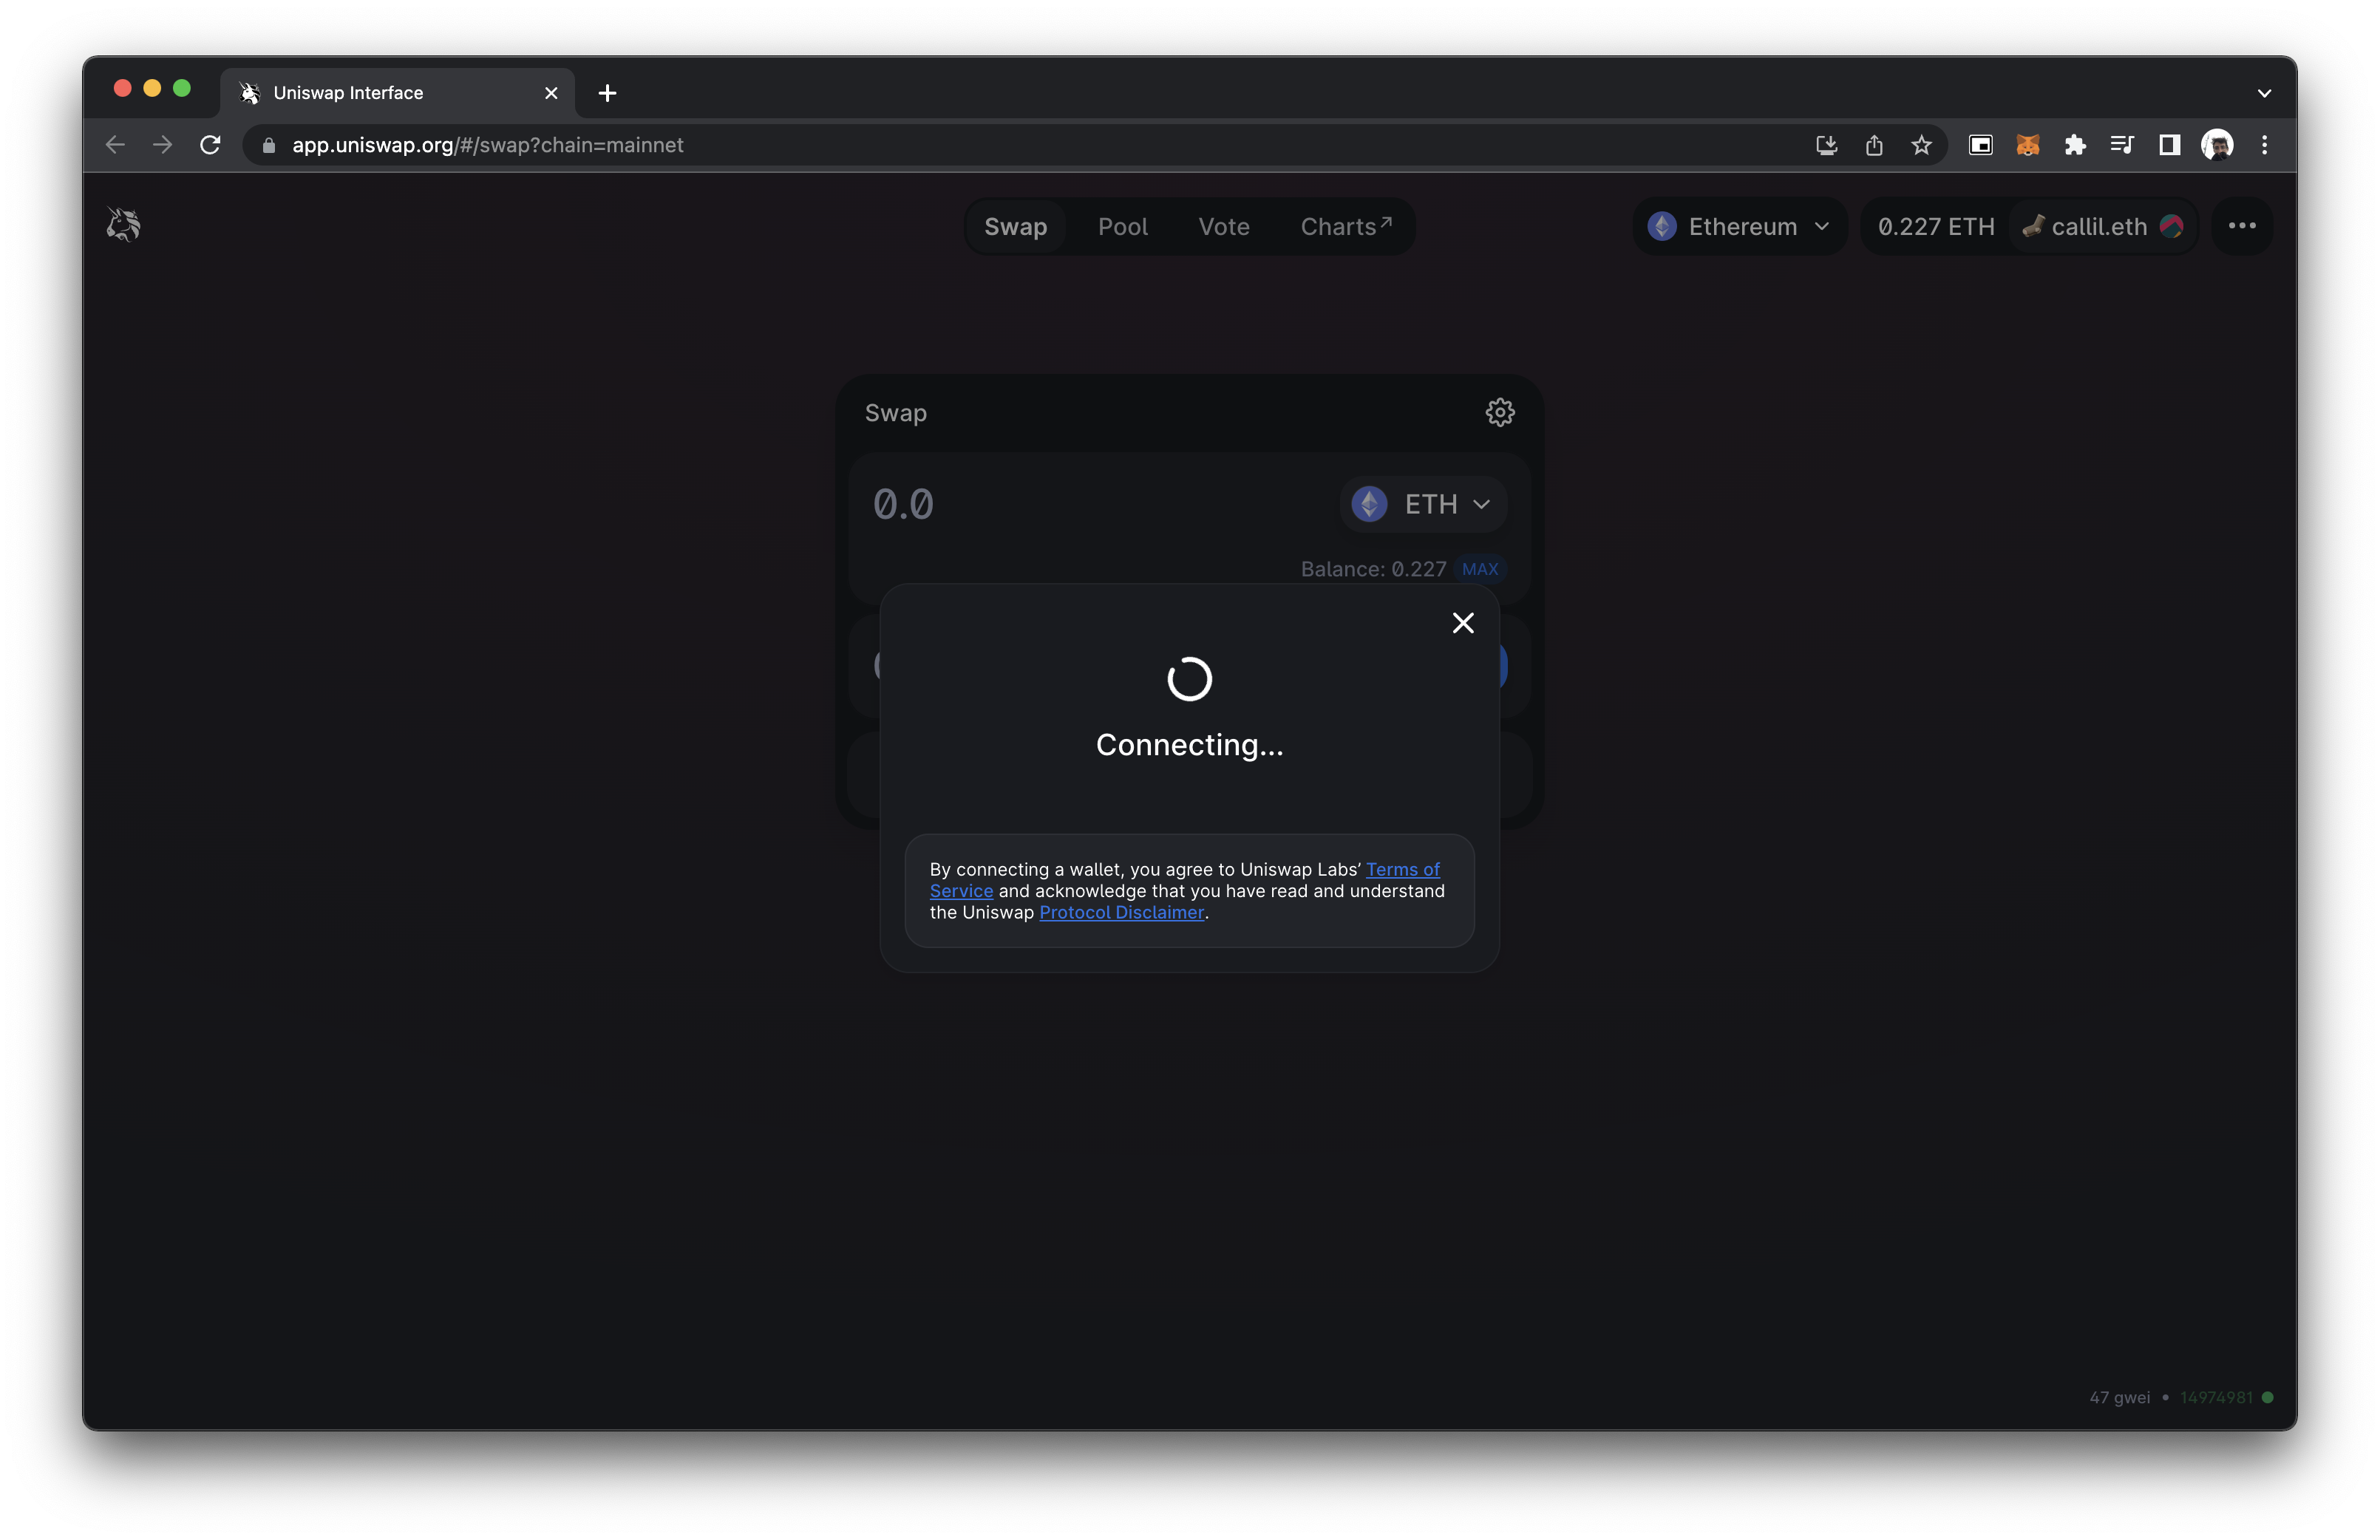Click the block number 14974981

coord(2217,1397)
